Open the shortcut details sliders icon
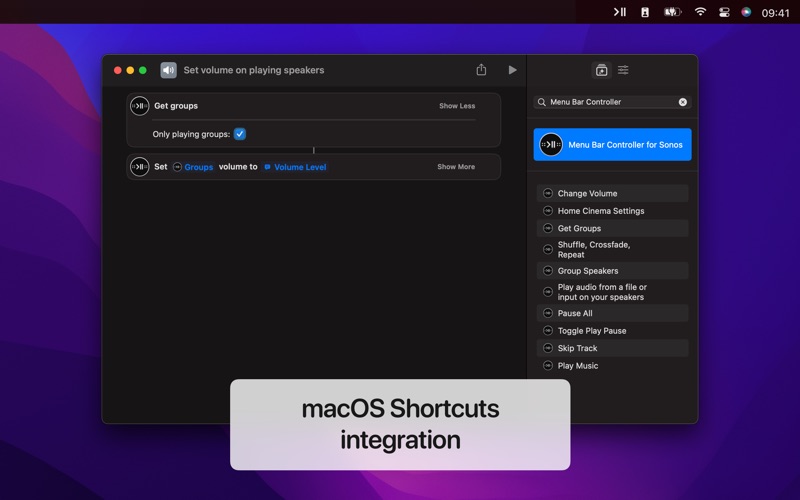Image resolution: width=800 pixels, height=500 pixels. pos(623,70)
